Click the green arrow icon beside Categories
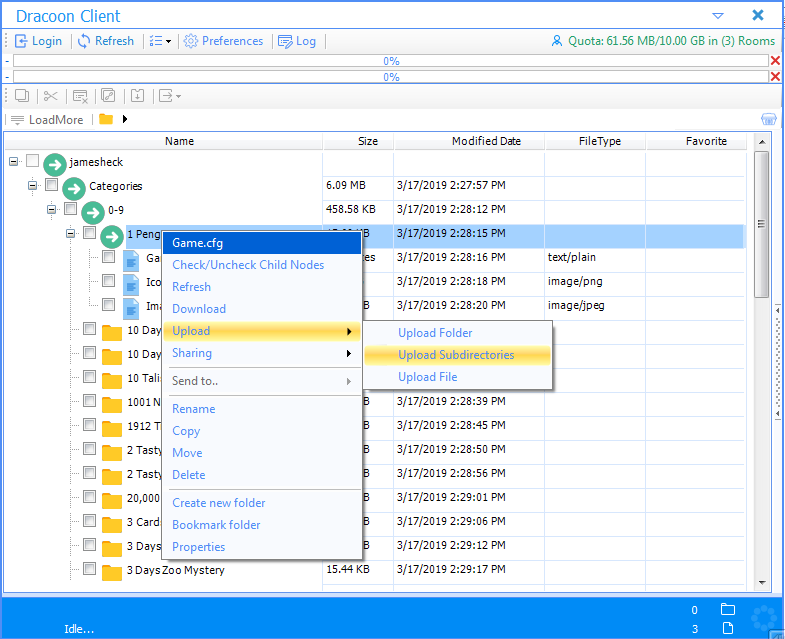The height and width of the screenshot is (639, 785). click(x=74, y=188)
